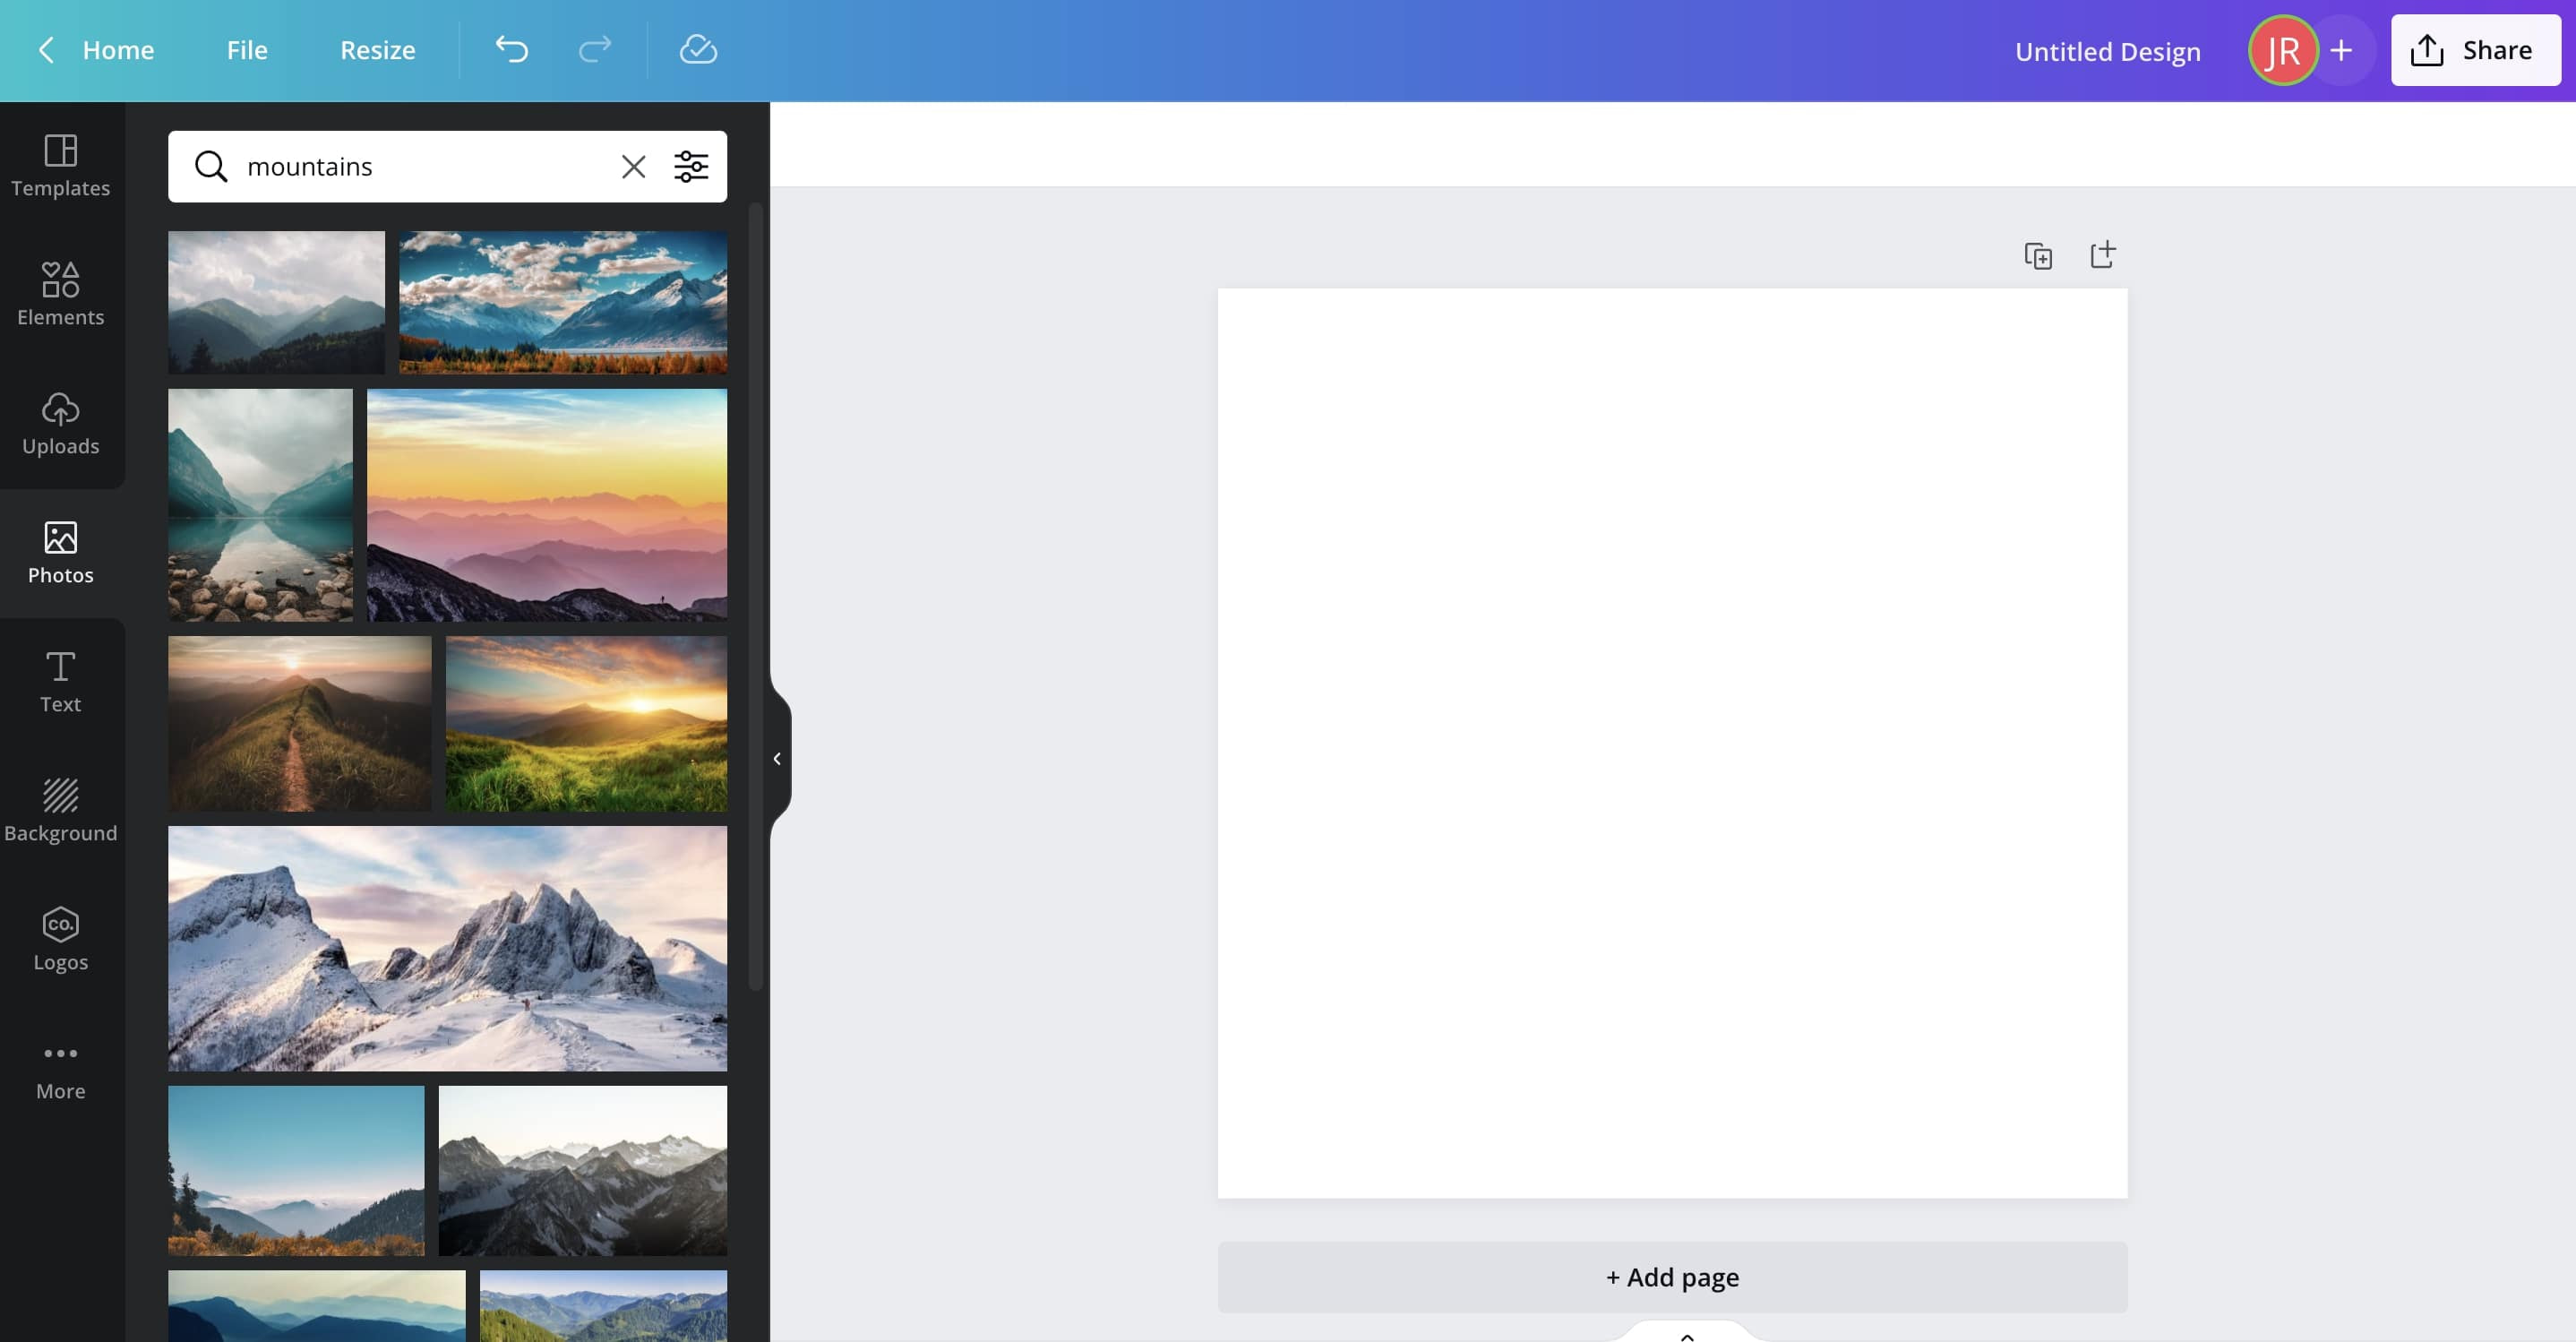The height and width of the screenshot is (1342, 2576).
Task: Duplicate the current page
Action: coord(2038,254)
